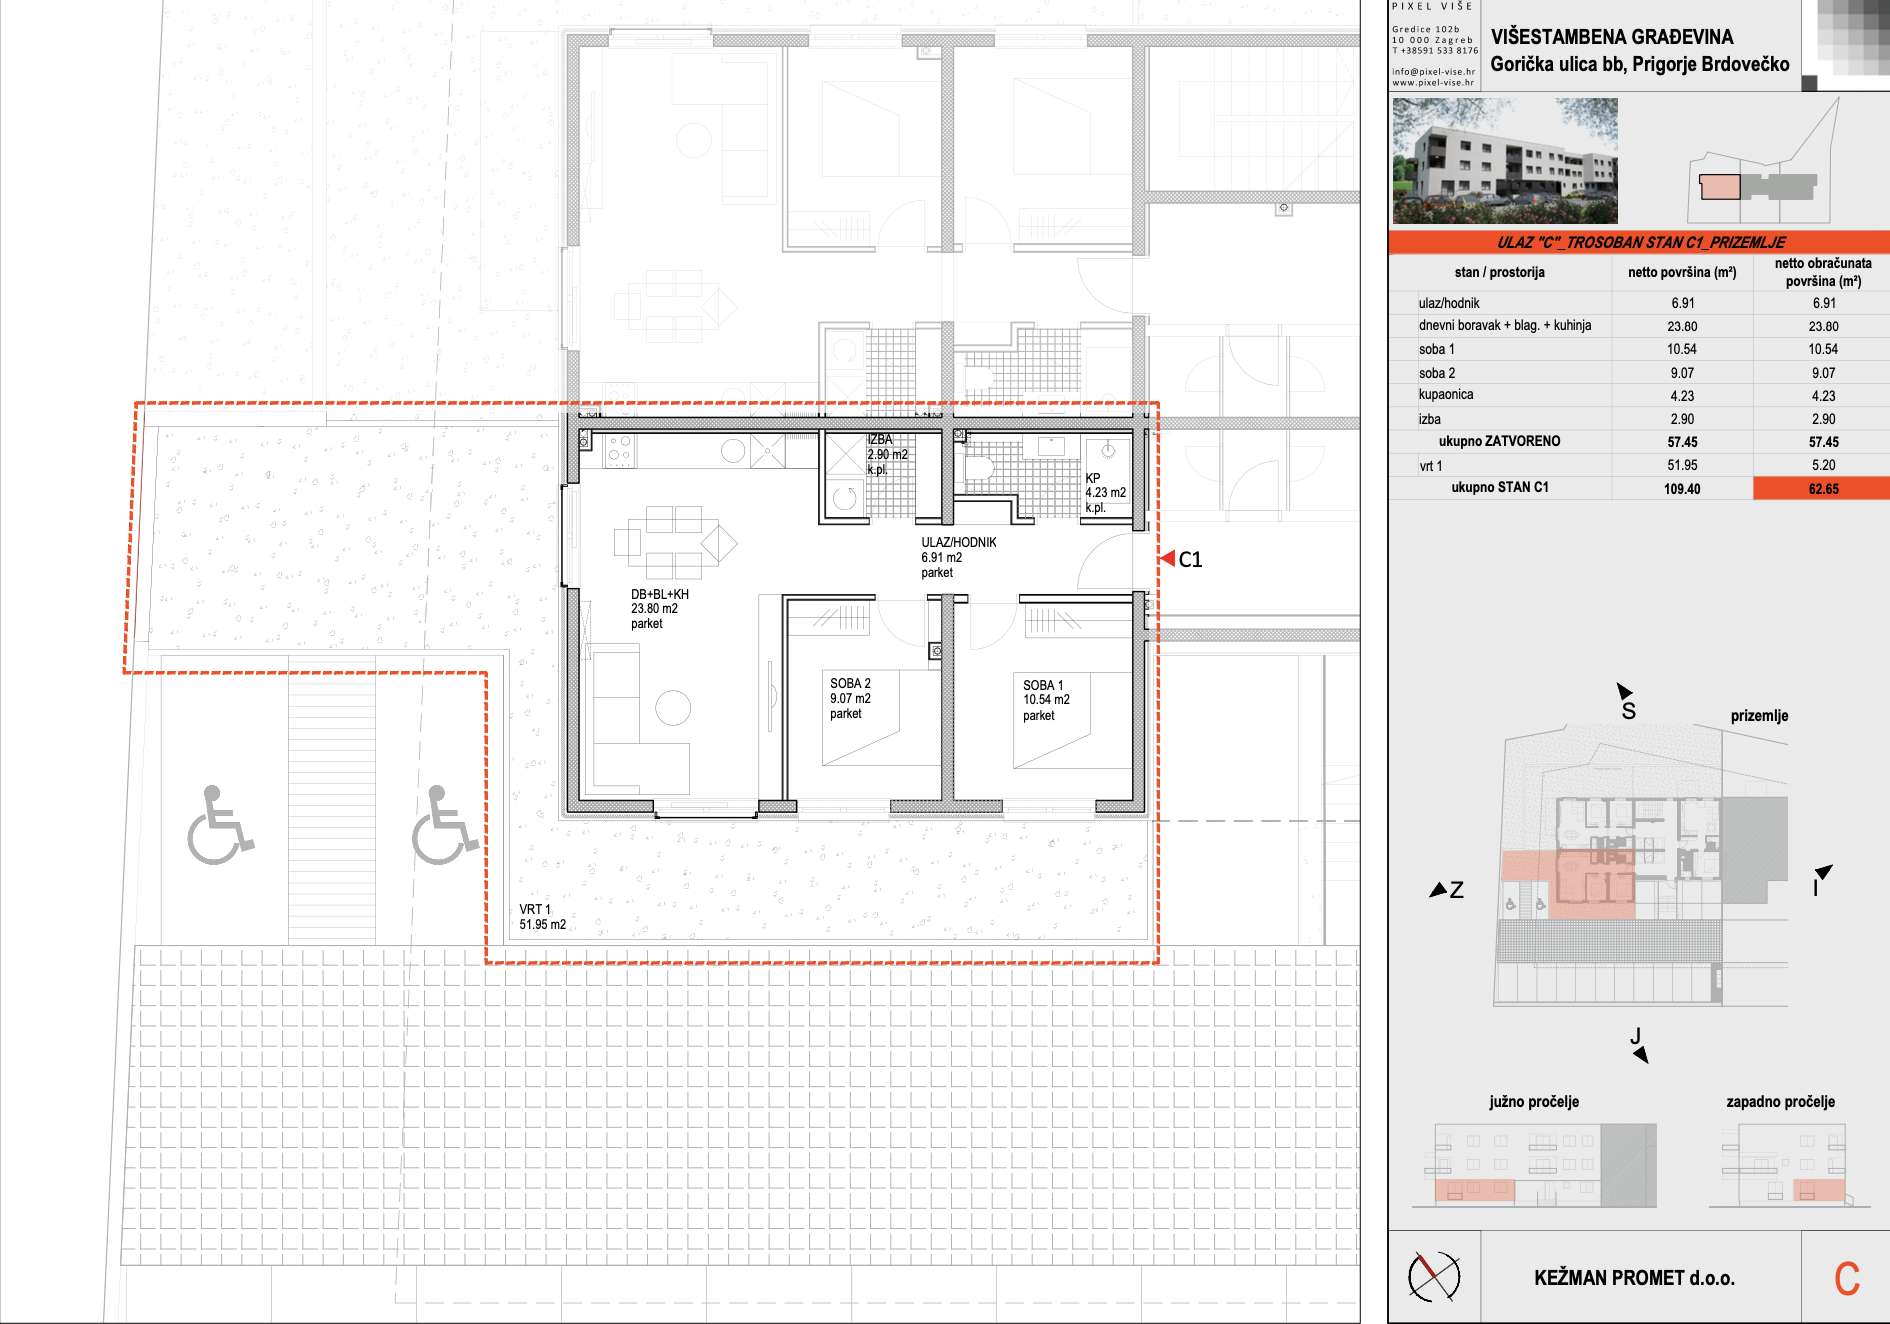The width and height of the screenshot is (1890, 1324).
Task: Select the Z orientation arrow
Action: (1439, 889)
